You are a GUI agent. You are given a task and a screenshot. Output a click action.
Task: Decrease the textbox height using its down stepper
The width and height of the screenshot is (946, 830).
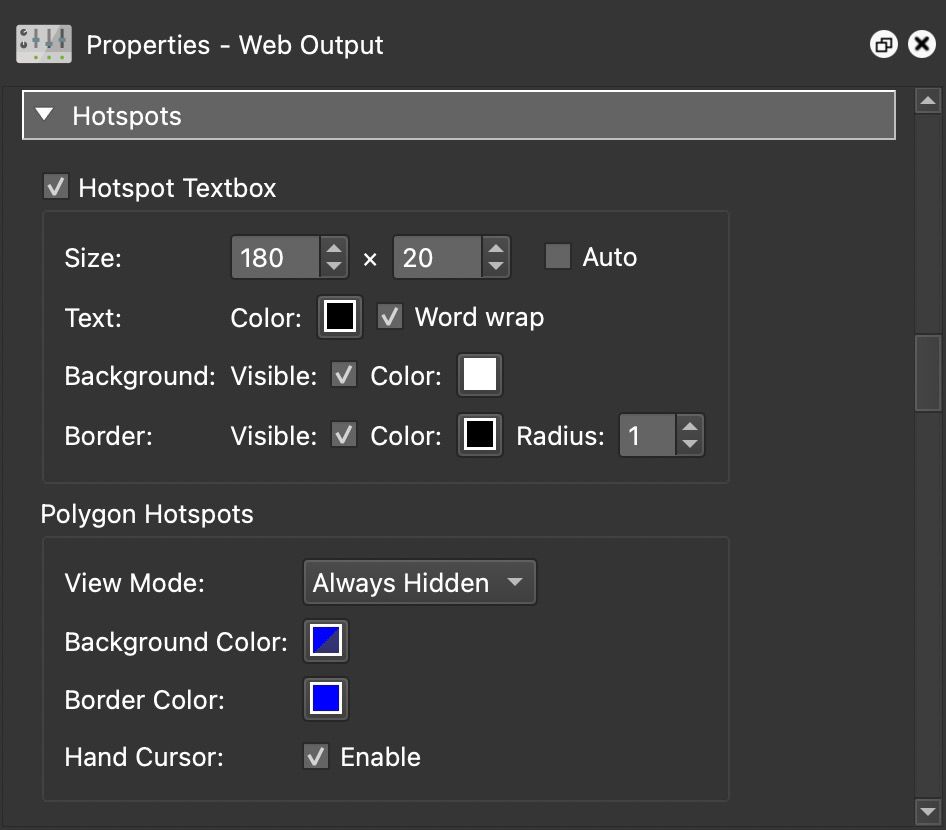point(497,266)
